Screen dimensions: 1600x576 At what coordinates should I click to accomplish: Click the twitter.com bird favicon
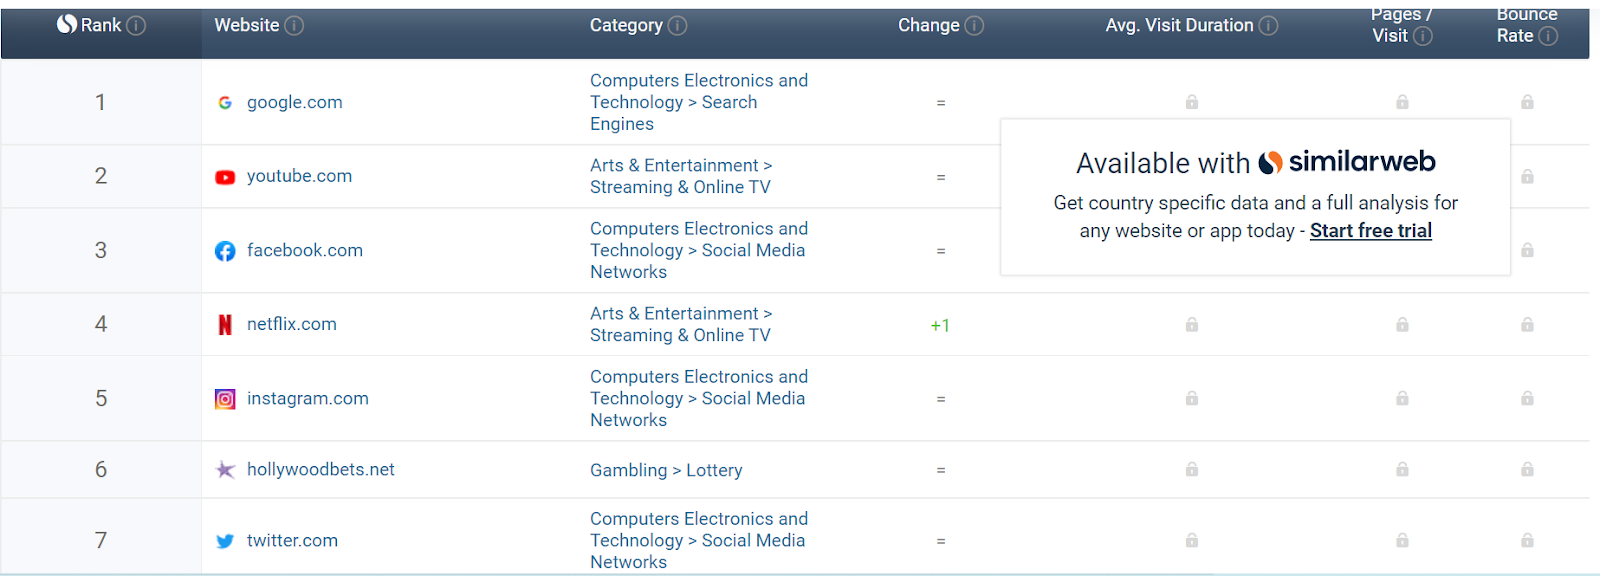pos(225,541)
